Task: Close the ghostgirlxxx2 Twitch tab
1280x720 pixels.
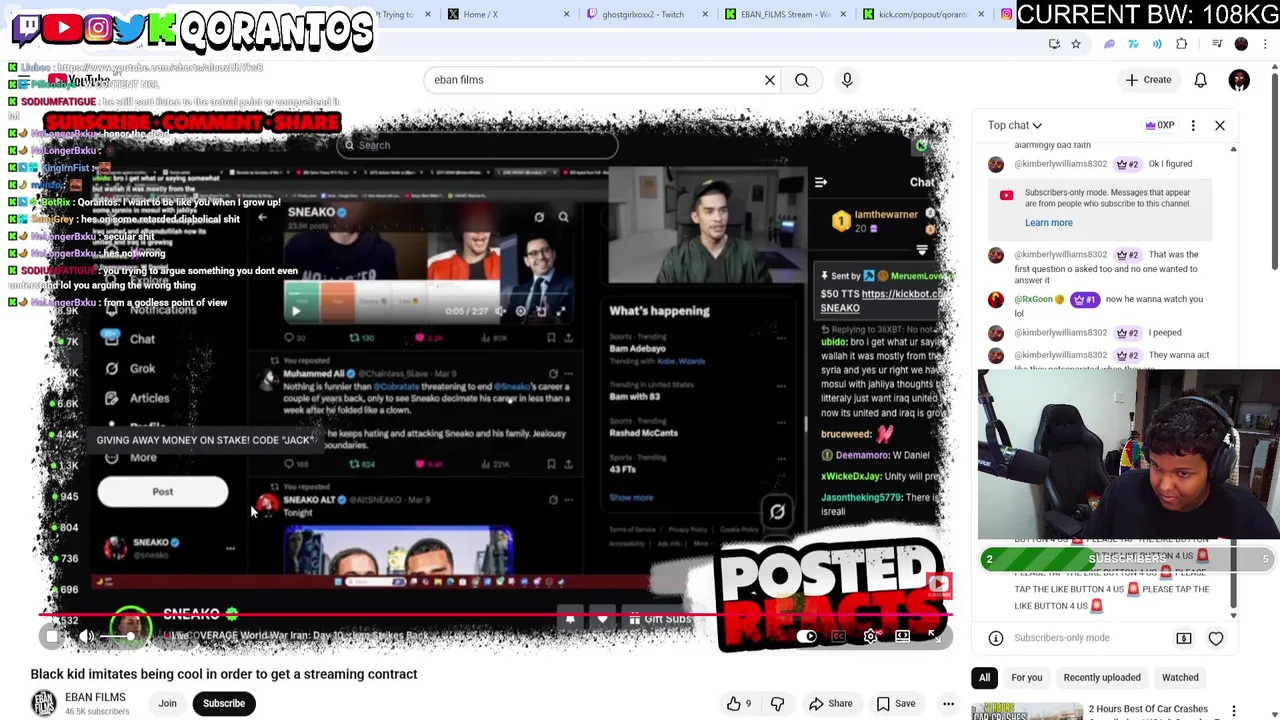Action: pyautogui.click(x=704, y=14)
